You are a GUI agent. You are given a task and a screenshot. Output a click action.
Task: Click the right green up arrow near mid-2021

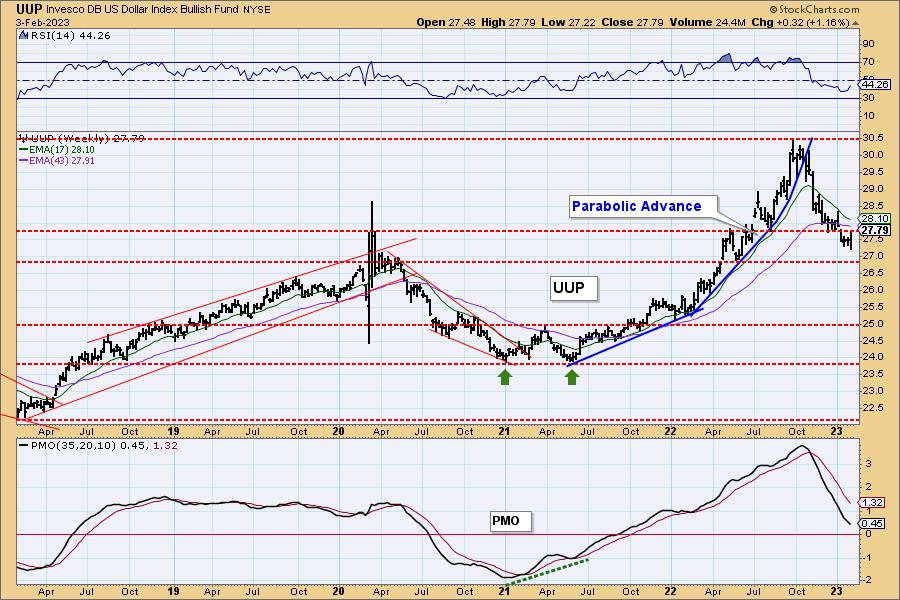tap(572, 377)
